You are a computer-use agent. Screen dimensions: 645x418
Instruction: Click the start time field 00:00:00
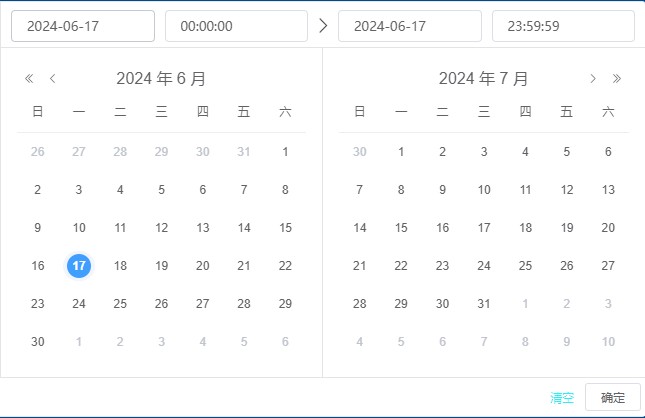click(237, 26)
